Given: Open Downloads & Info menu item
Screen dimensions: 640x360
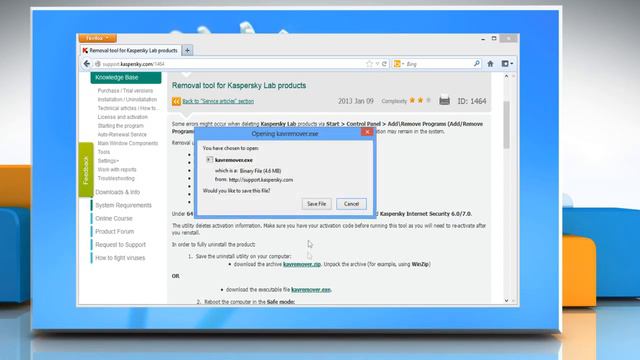Looking at the screenshot, I should pyautogui.click(x=118, y=192).
